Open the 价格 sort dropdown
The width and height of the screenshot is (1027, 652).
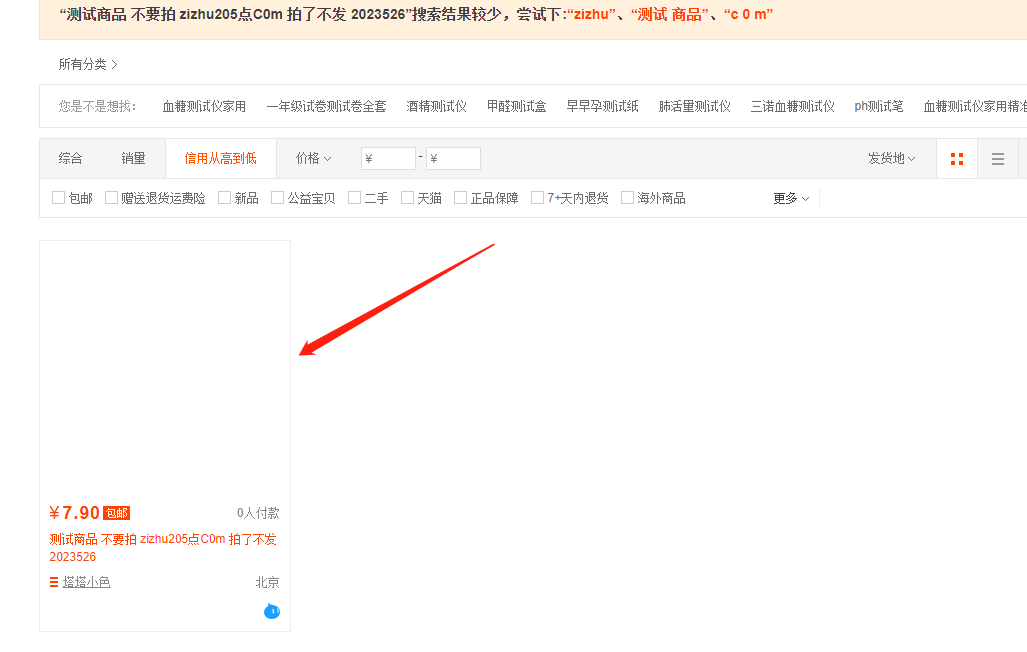pos(313,158)
